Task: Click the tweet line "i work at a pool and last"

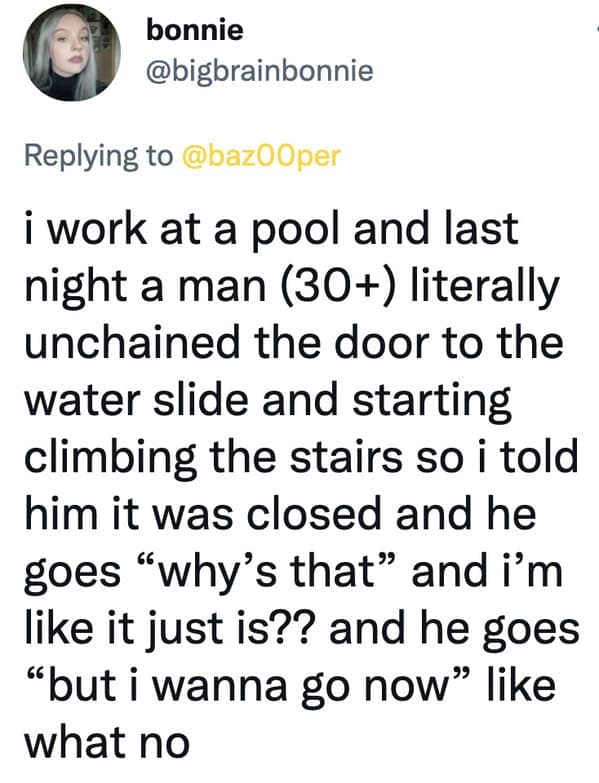Action: click(x=272, y=230)
